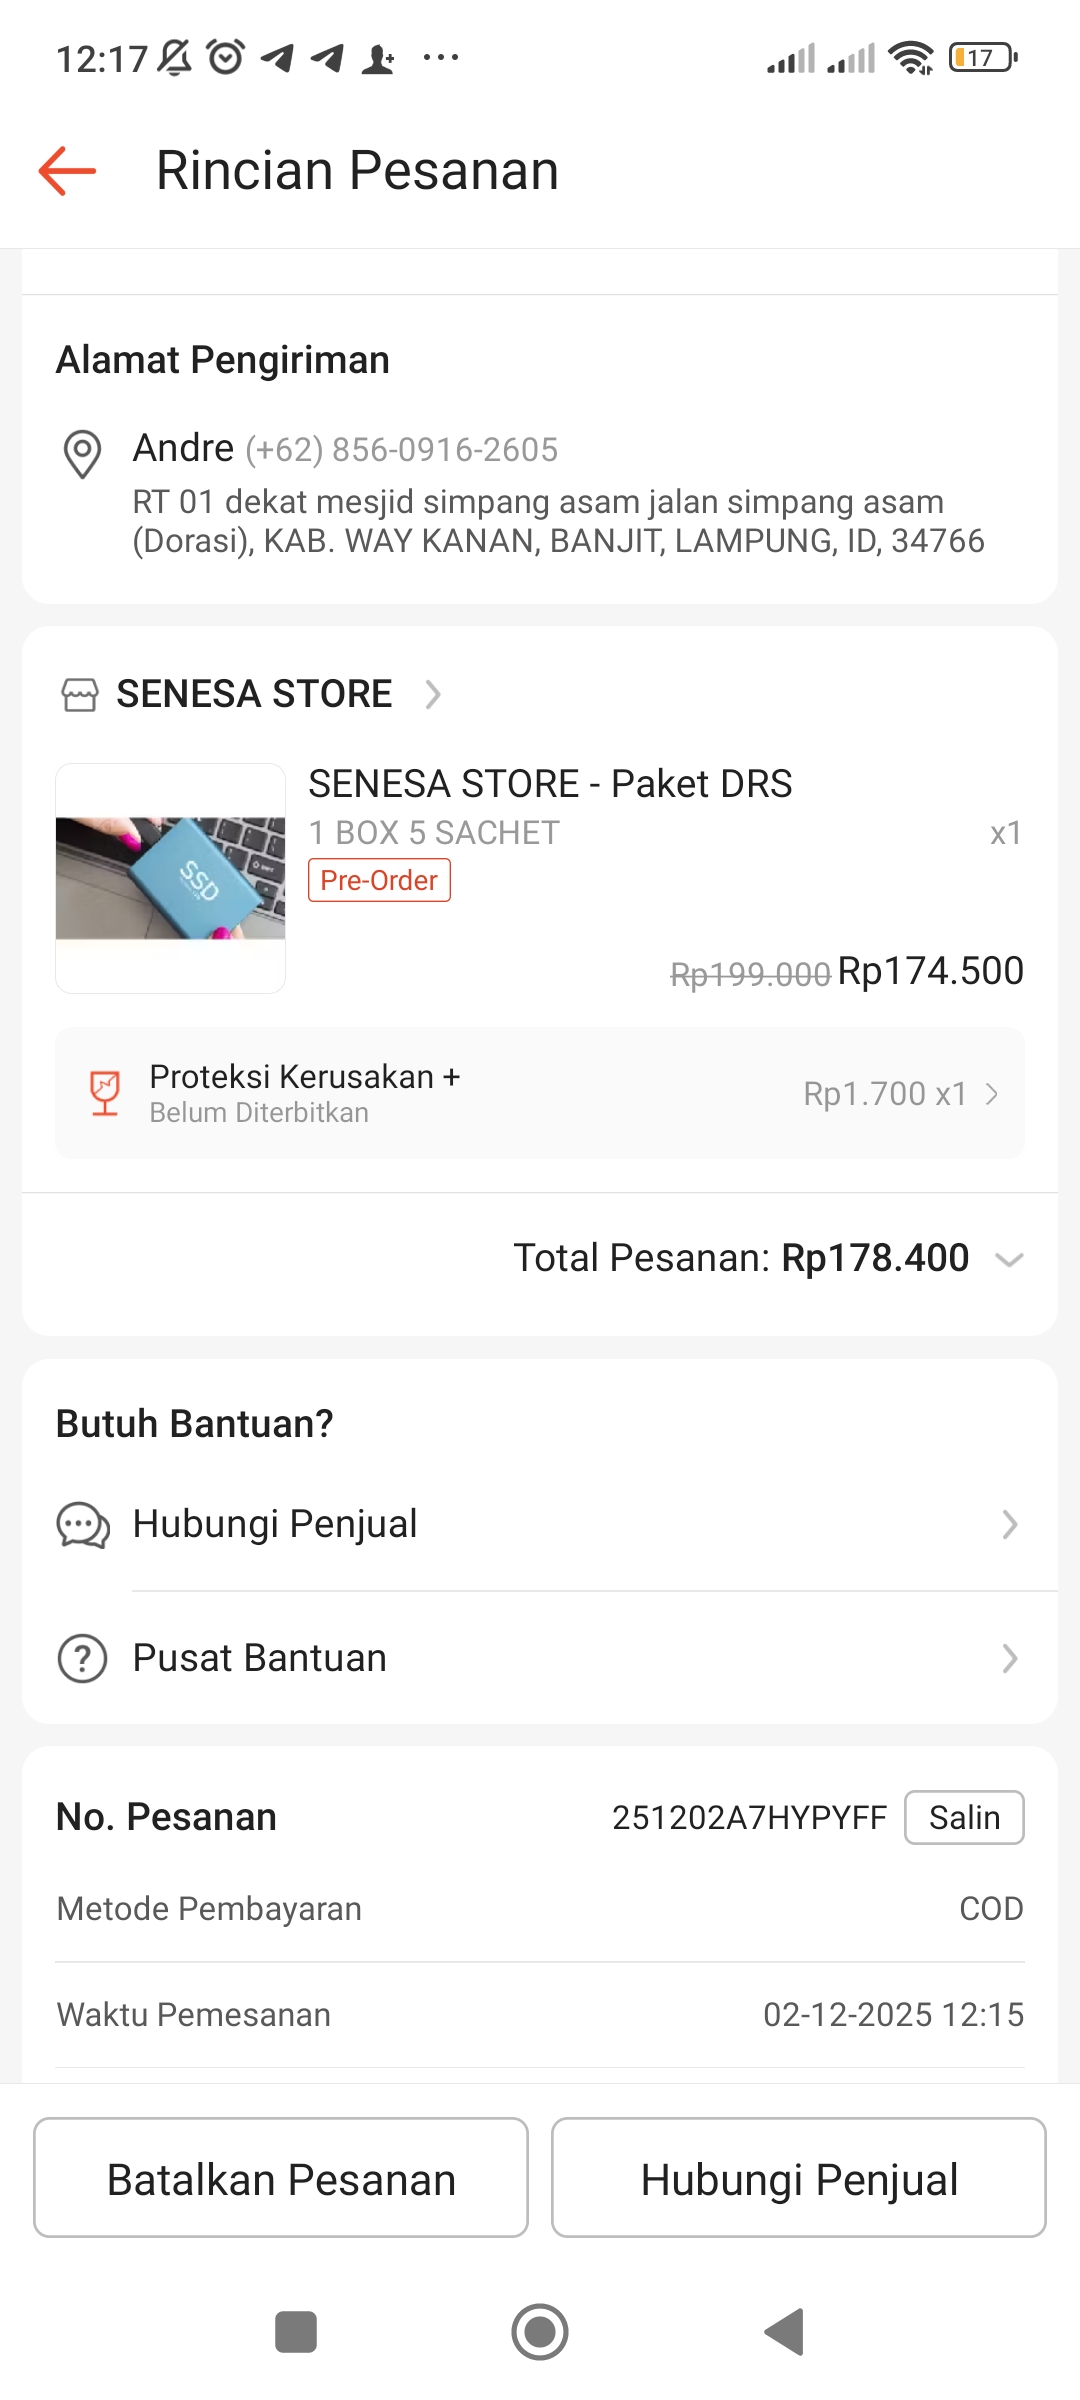Viewport: 1080px width, 2400px height.
Task: Expand the Total Pesanan price breakdown
Action: point(1009,1259)
